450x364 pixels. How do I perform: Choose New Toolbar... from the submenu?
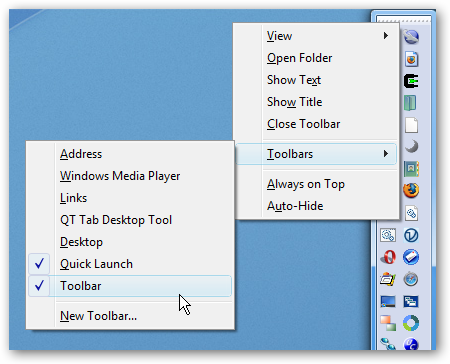130,316
